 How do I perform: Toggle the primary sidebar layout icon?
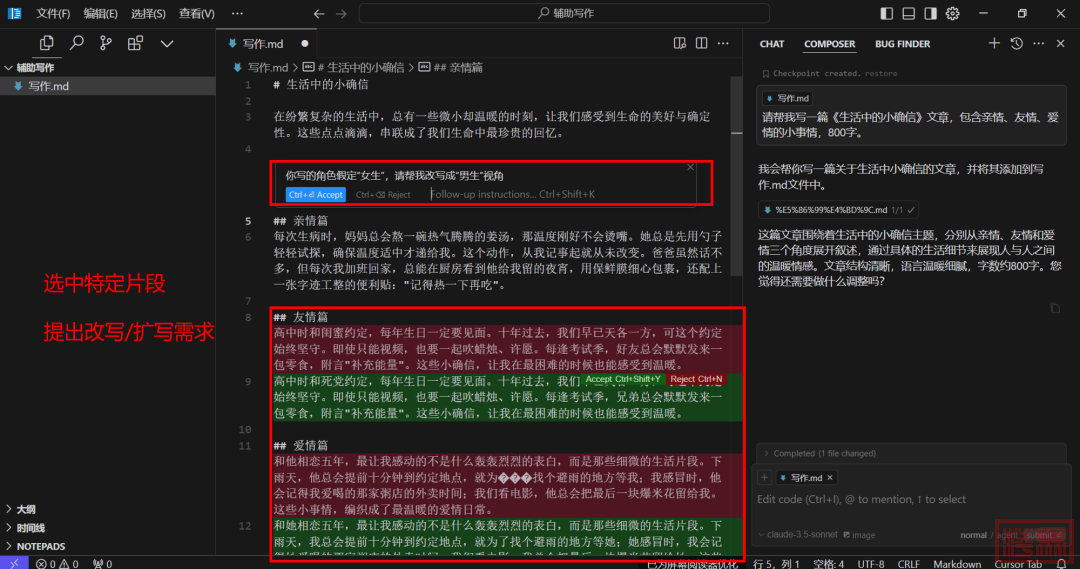886,13
